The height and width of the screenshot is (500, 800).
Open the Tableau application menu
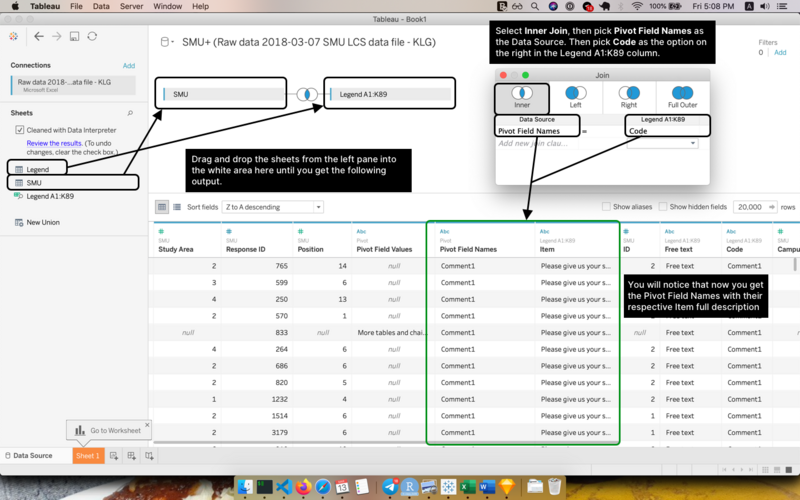pyautogui.click(x=45, y=6)
